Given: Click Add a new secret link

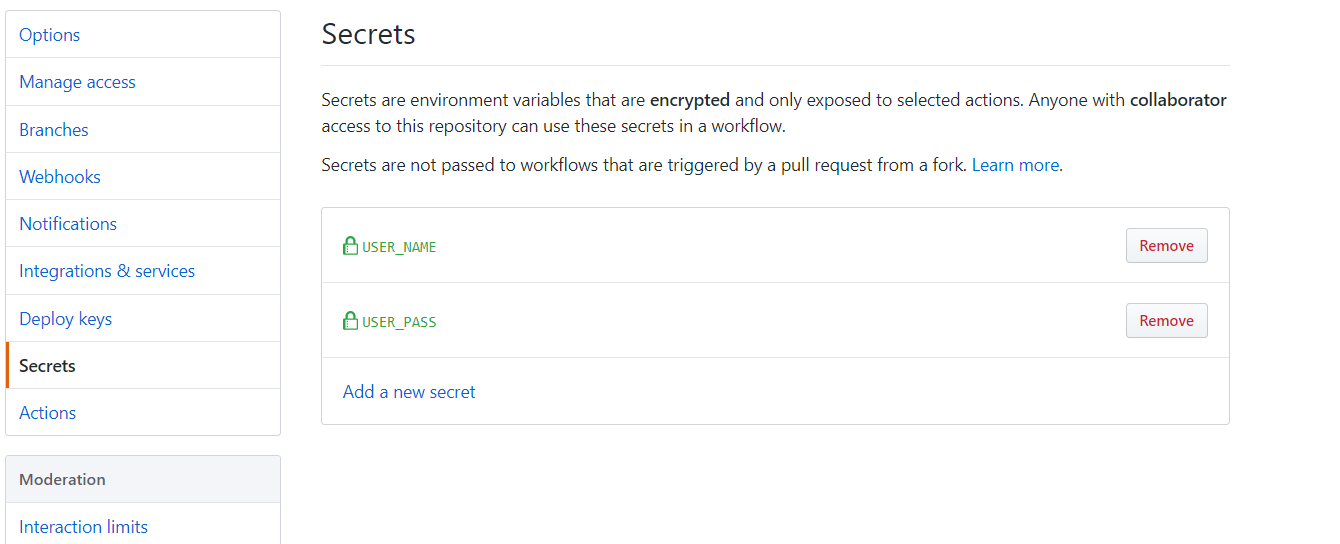Looking at the screenshot, I should click(409, 392).
